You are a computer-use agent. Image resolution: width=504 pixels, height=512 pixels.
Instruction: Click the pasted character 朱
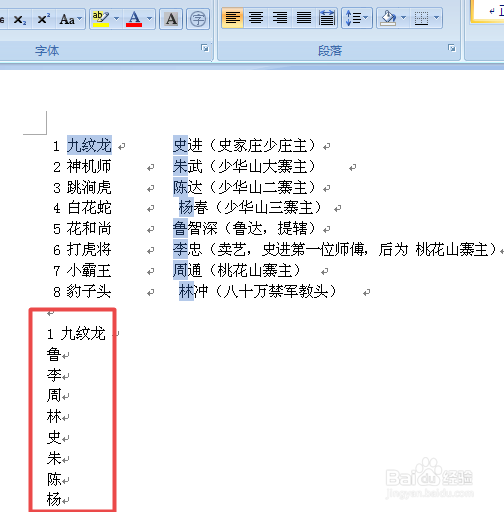coord(54,458)
